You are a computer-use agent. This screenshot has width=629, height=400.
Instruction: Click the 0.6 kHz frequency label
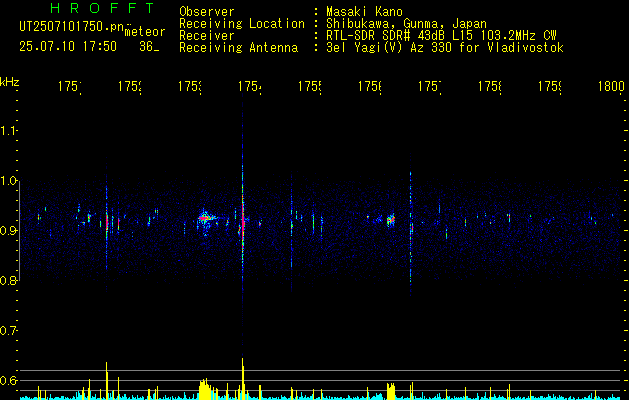(x=8, y=380)
